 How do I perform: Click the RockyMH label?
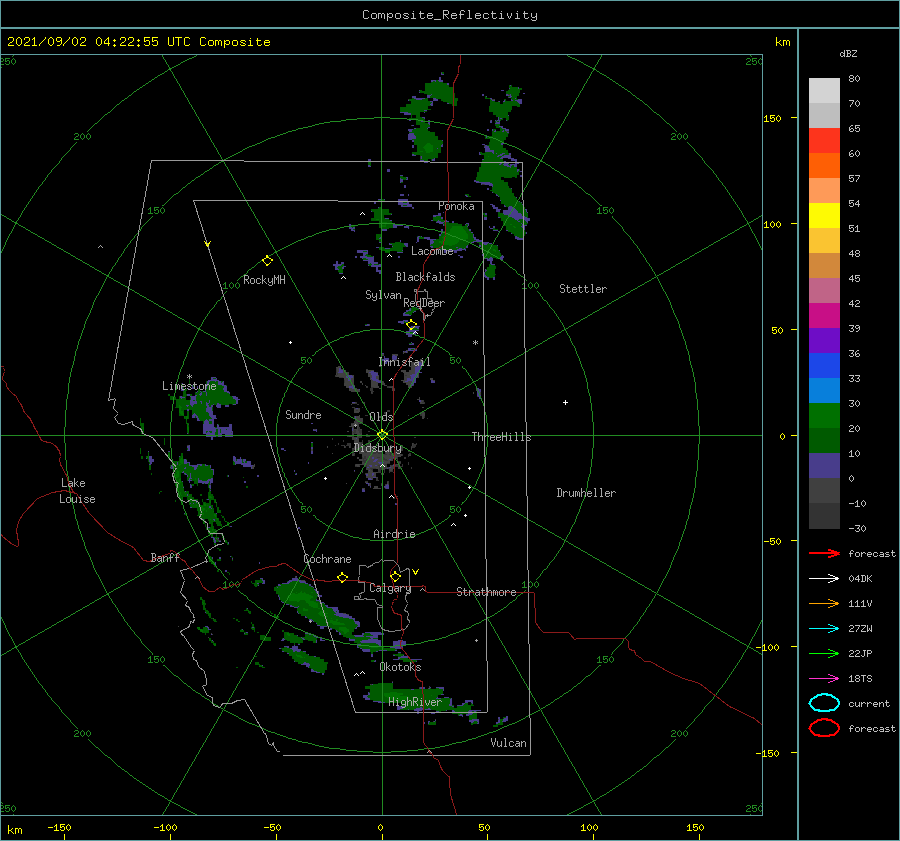pos(264,280)
